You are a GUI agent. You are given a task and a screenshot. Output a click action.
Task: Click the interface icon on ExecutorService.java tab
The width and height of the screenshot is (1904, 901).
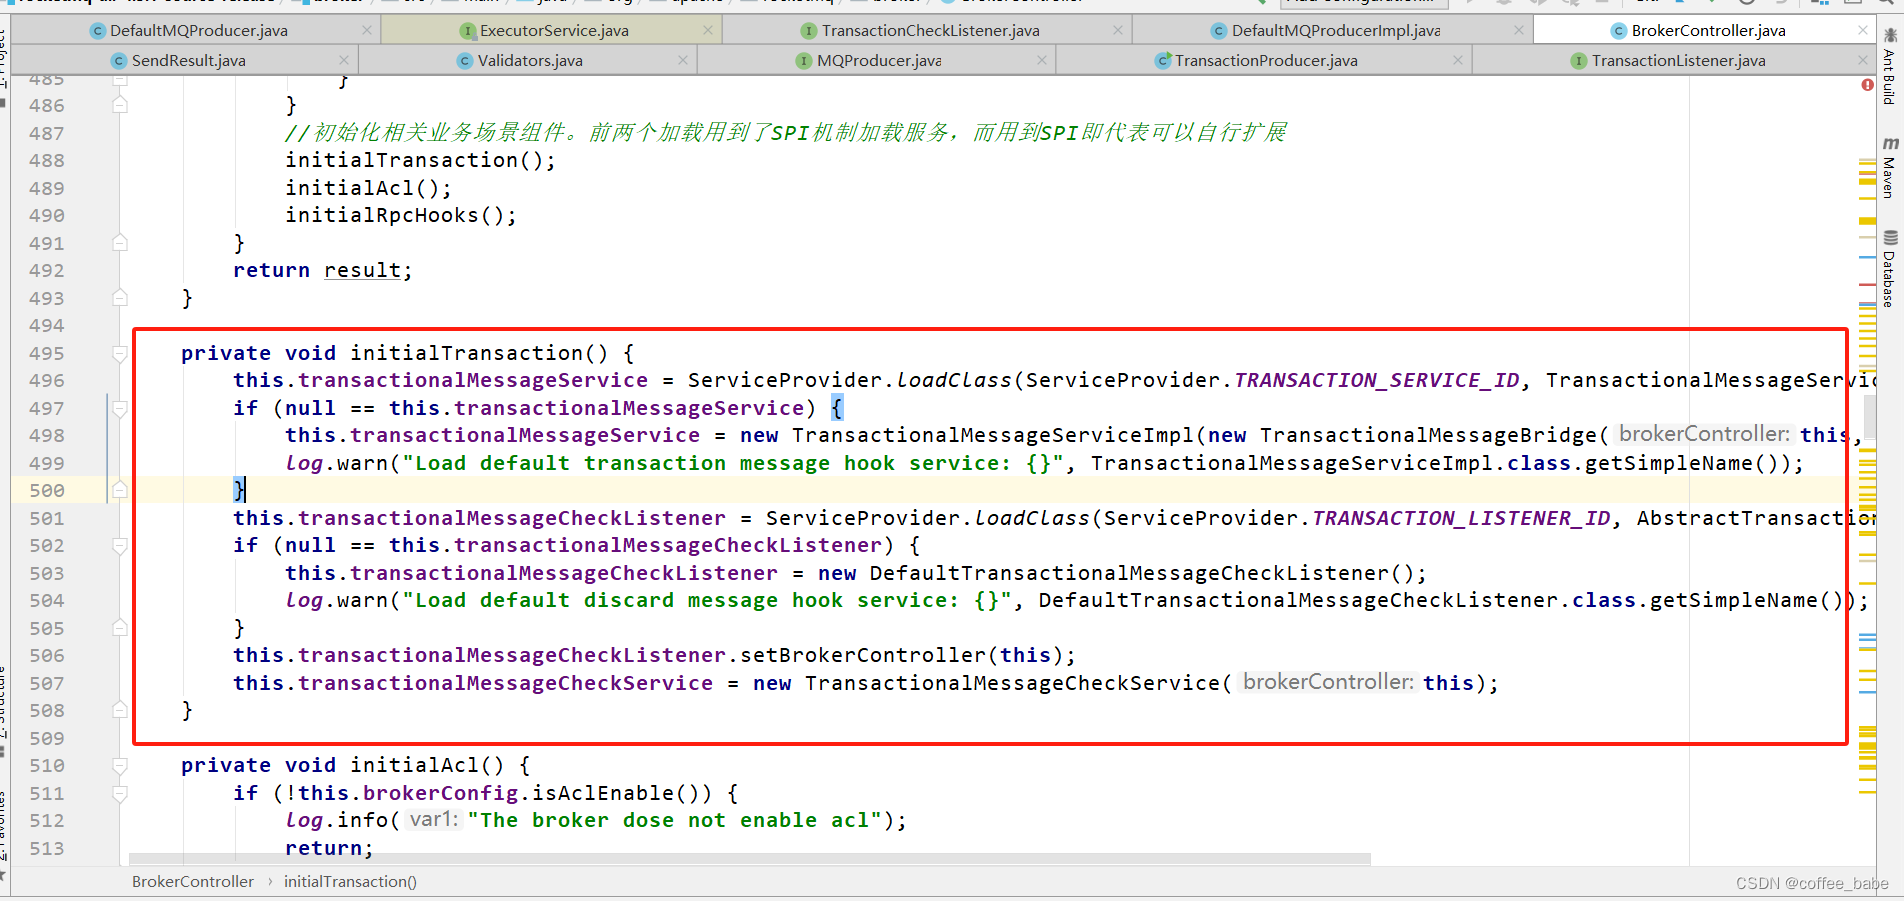[x=467, y=31]
